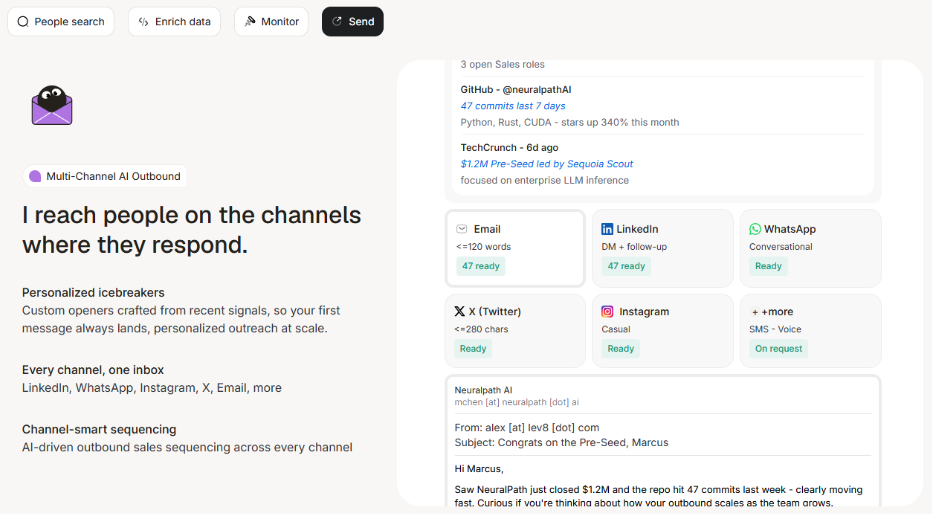This screenshot has width=932, height=514.
Task: Click 'Casual' under Instagram
Action: (x=616, y=329)
